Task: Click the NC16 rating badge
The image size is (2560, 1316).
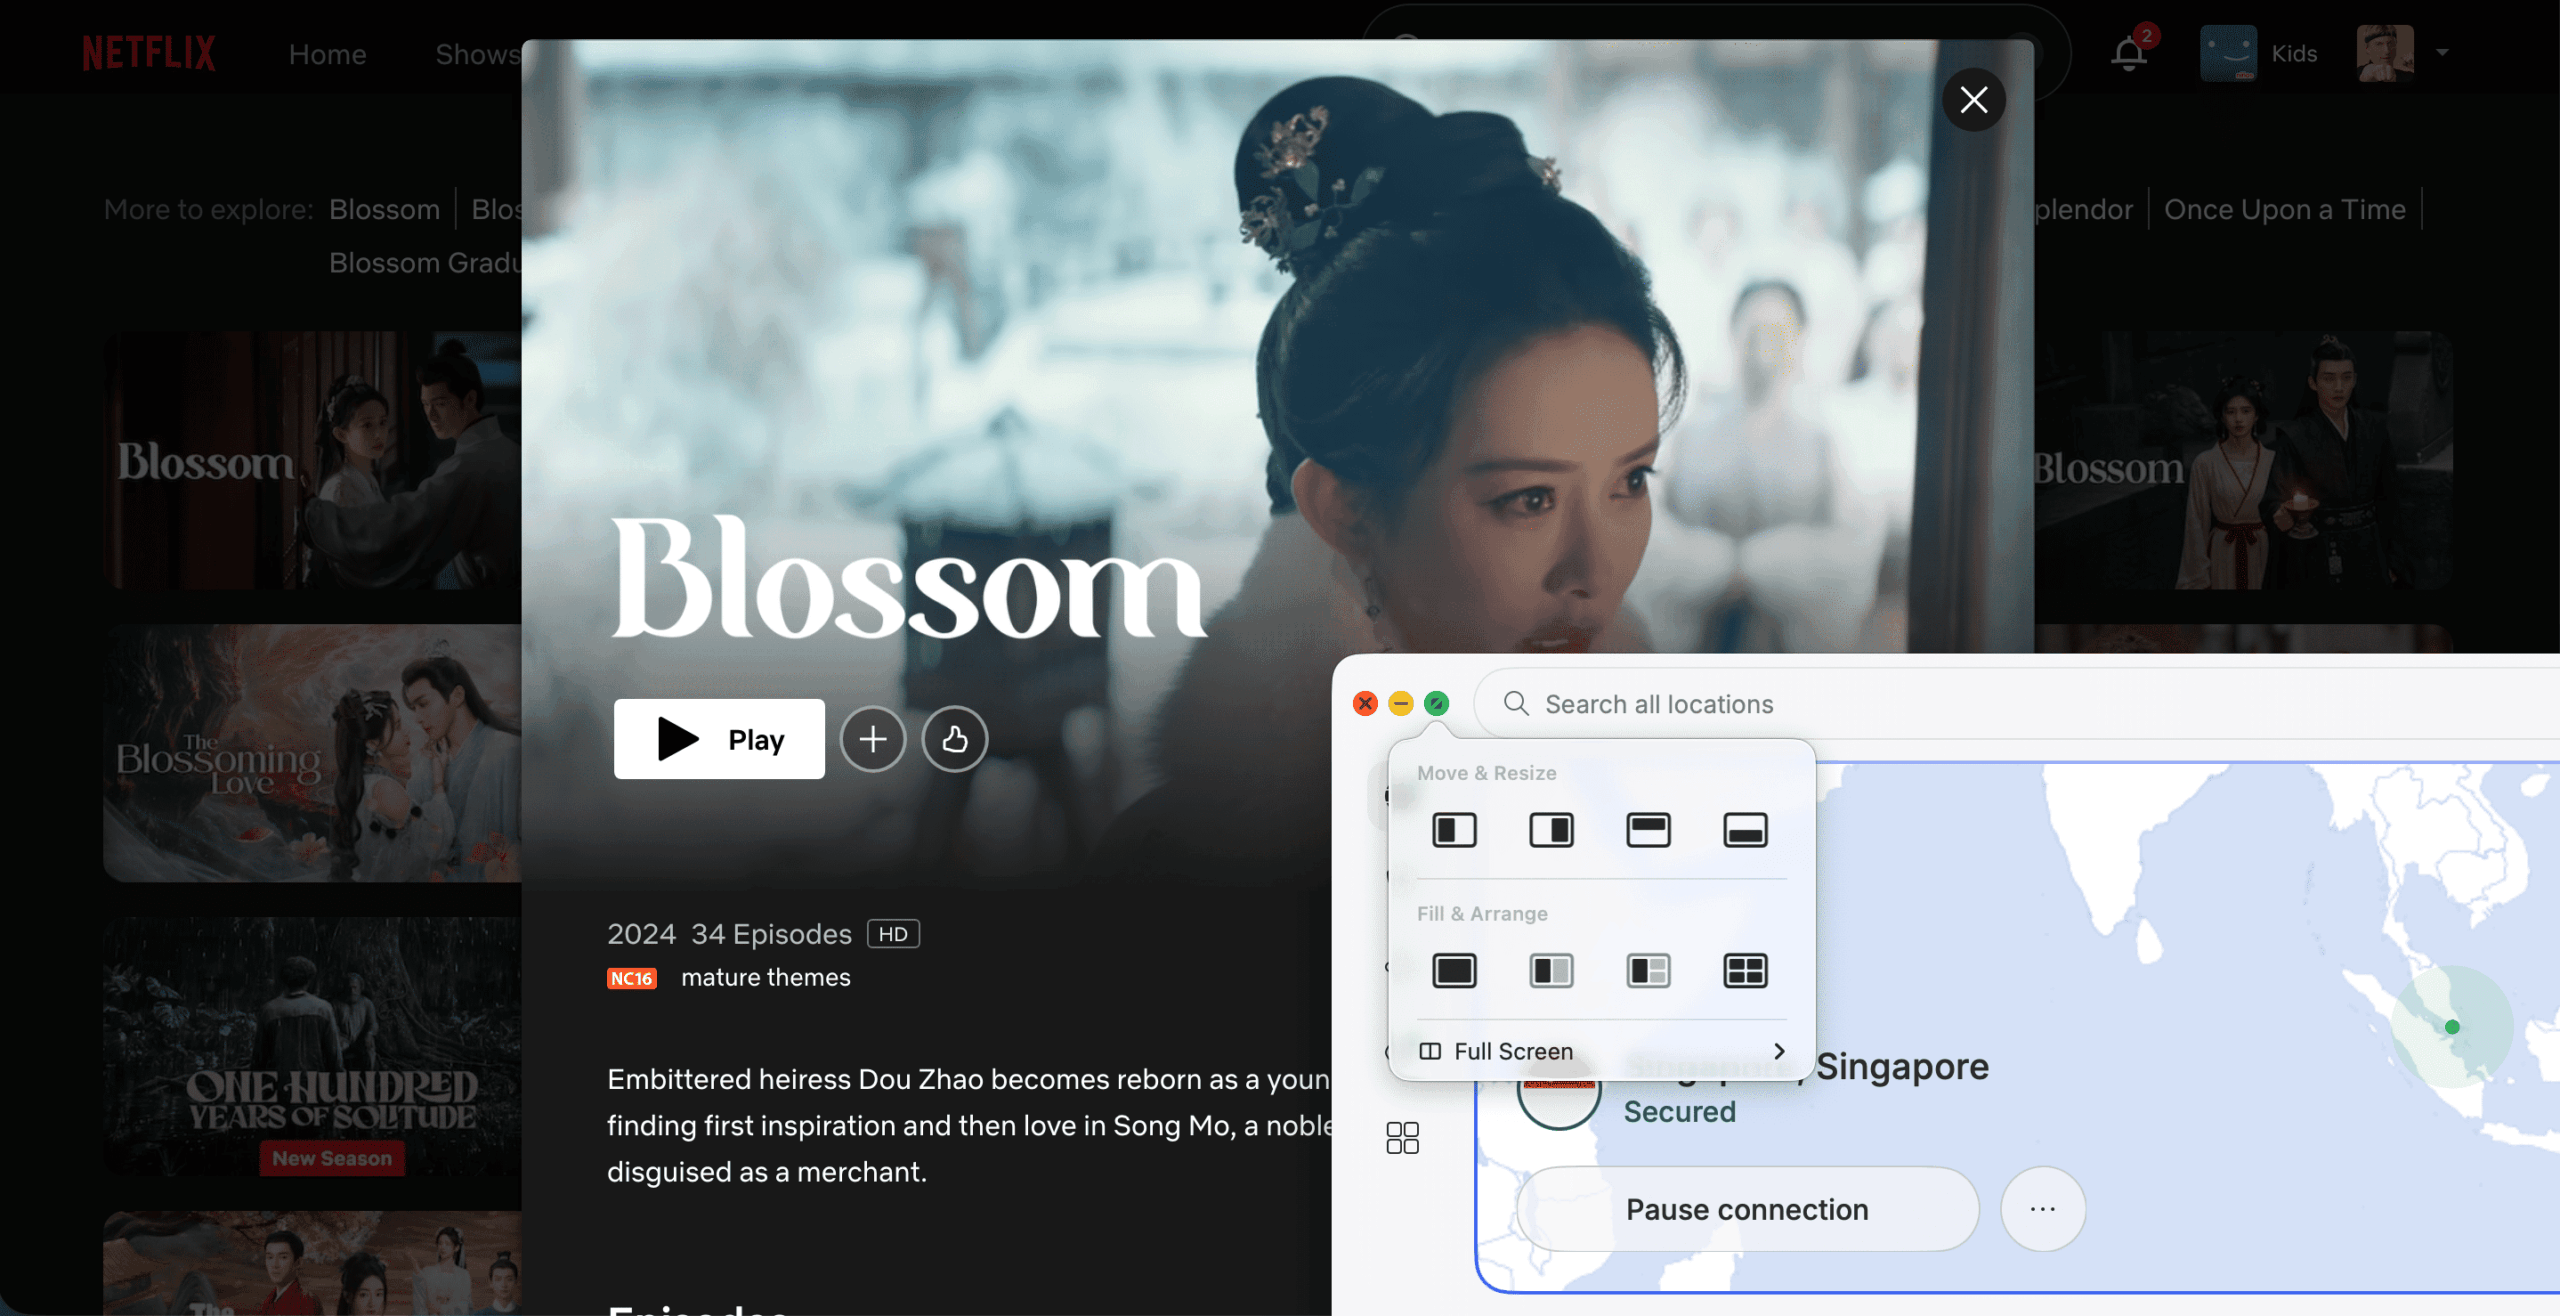Action: pos(632,978)
